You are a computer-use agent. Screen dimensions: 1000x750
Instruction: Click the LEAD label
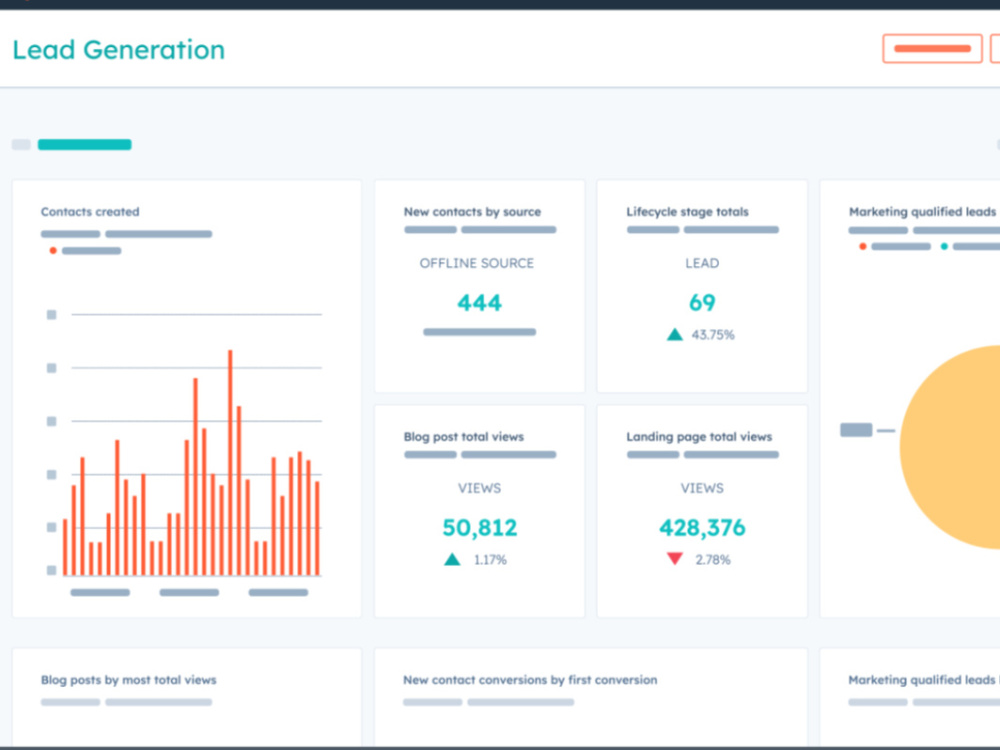pyautogui.click(x=702, y=263)
